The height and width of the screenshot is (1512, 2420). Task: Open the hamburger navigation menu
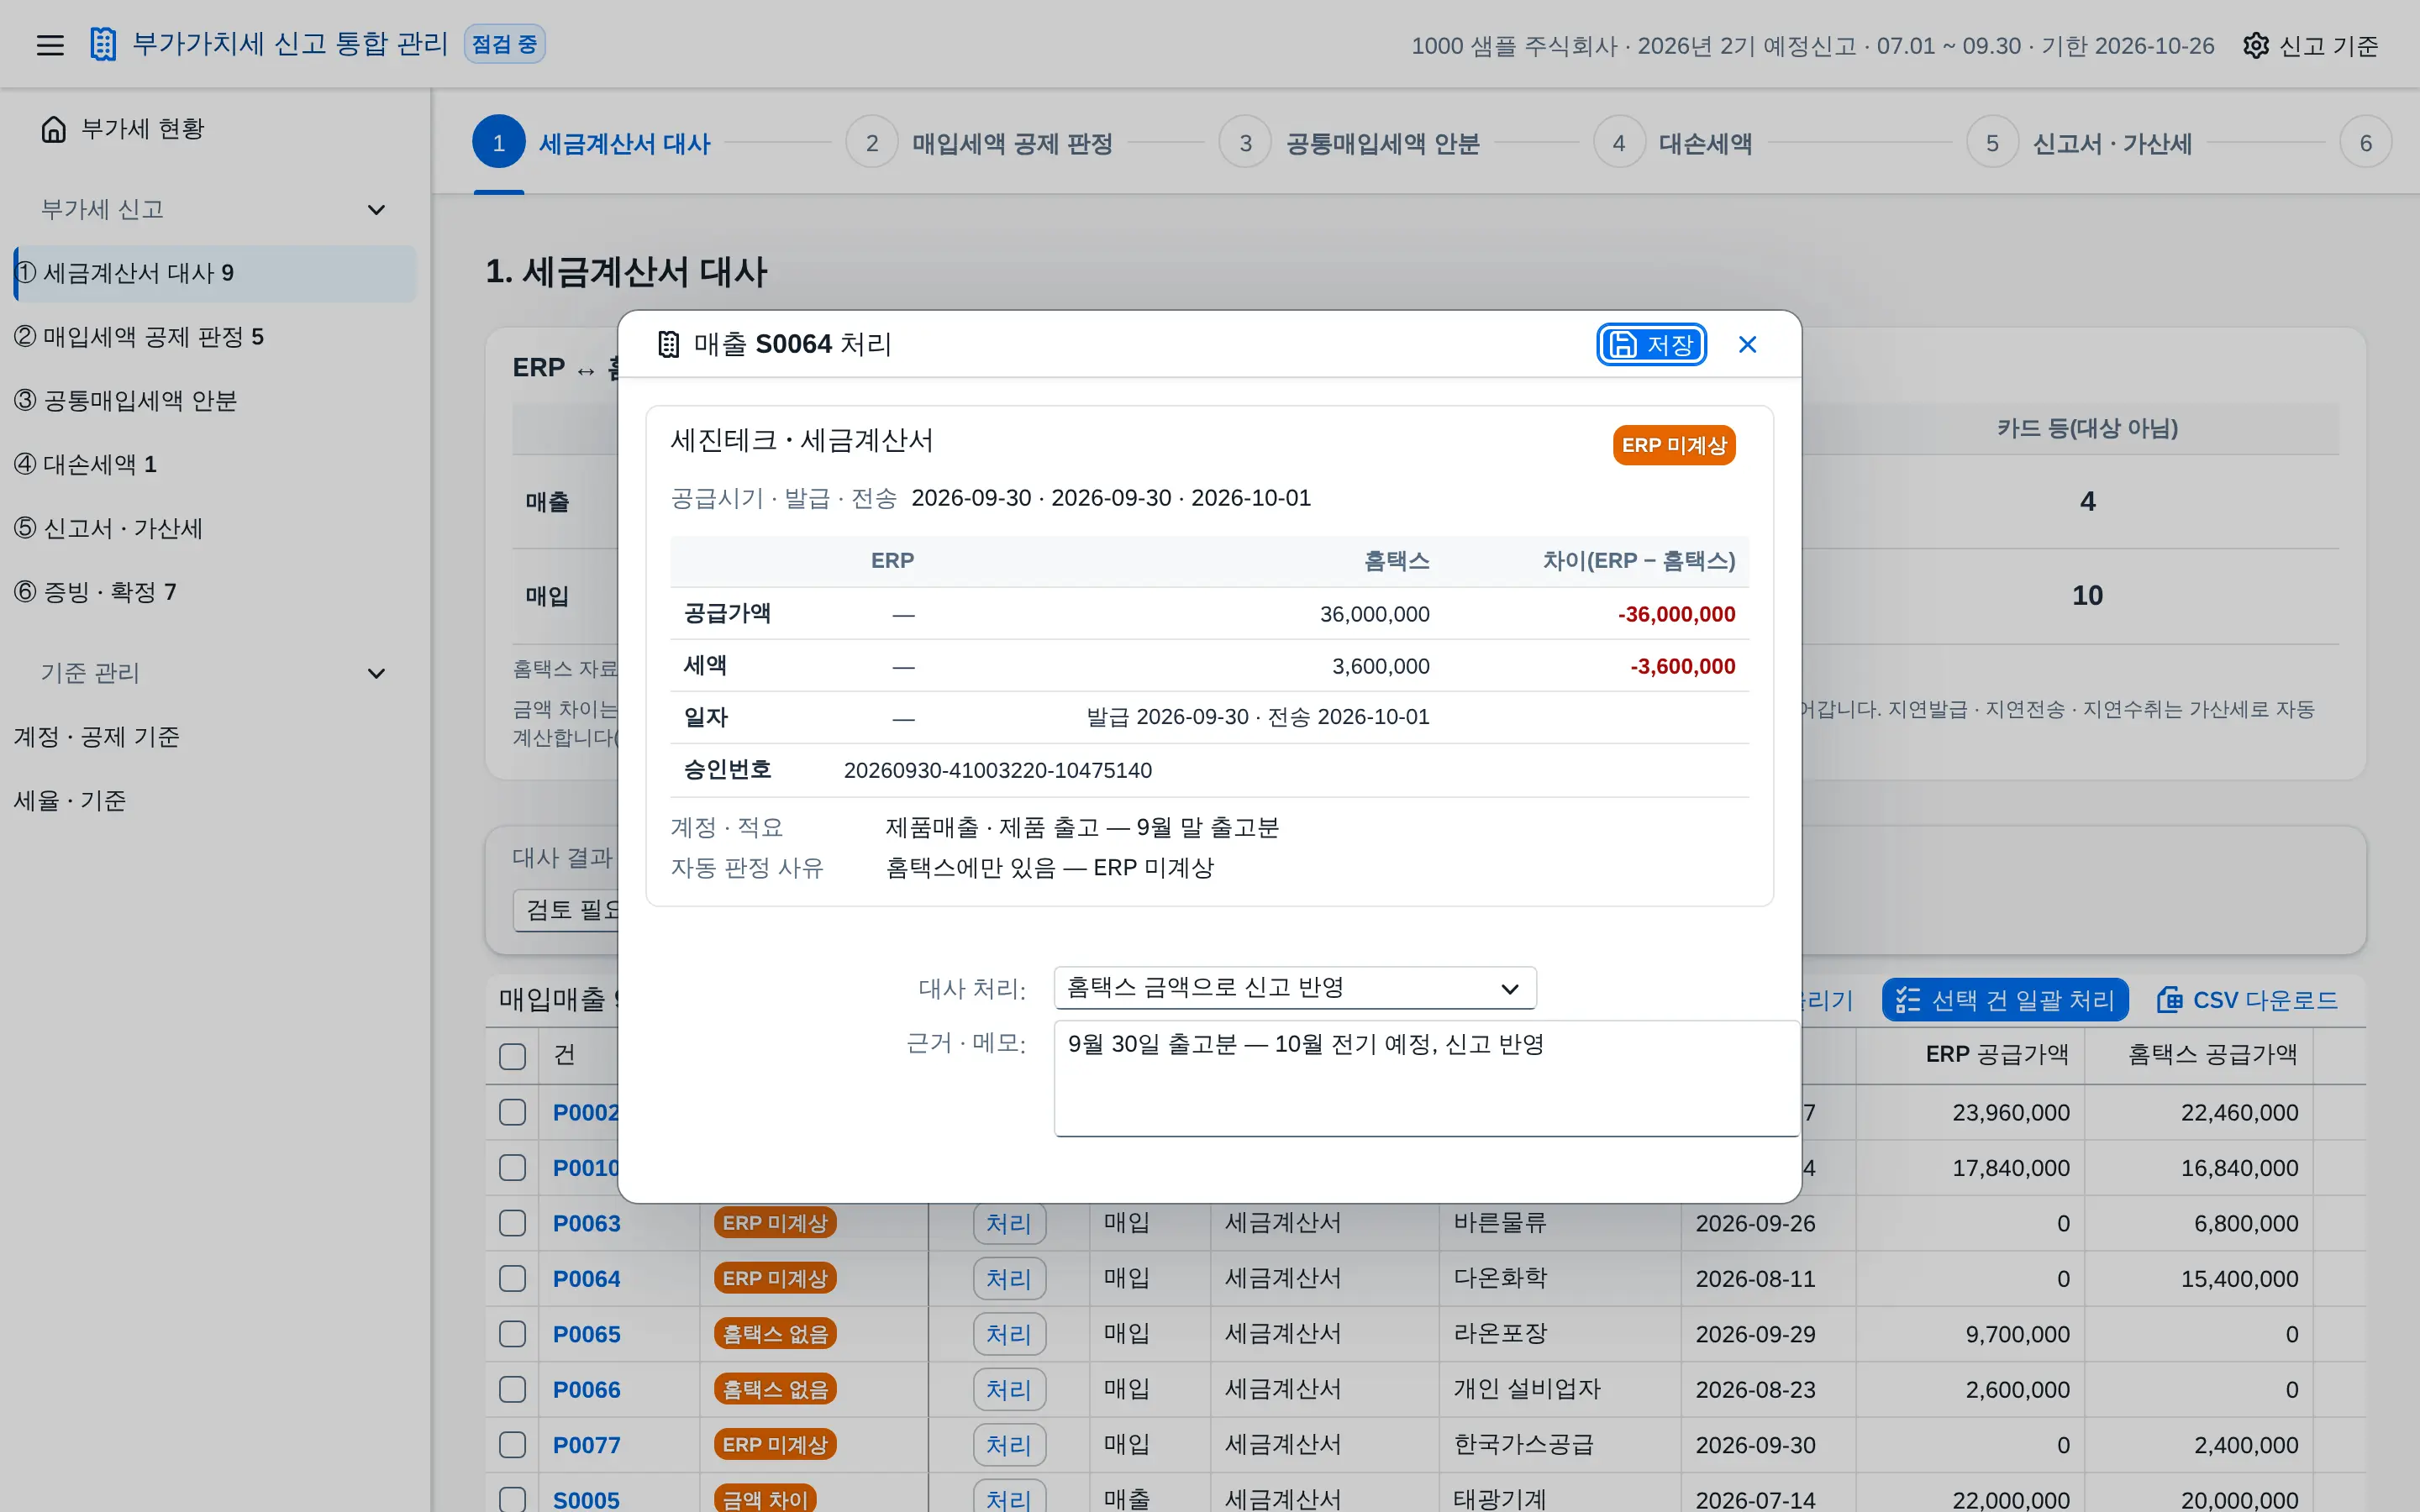pyautogui.click(x=50, y=45)
